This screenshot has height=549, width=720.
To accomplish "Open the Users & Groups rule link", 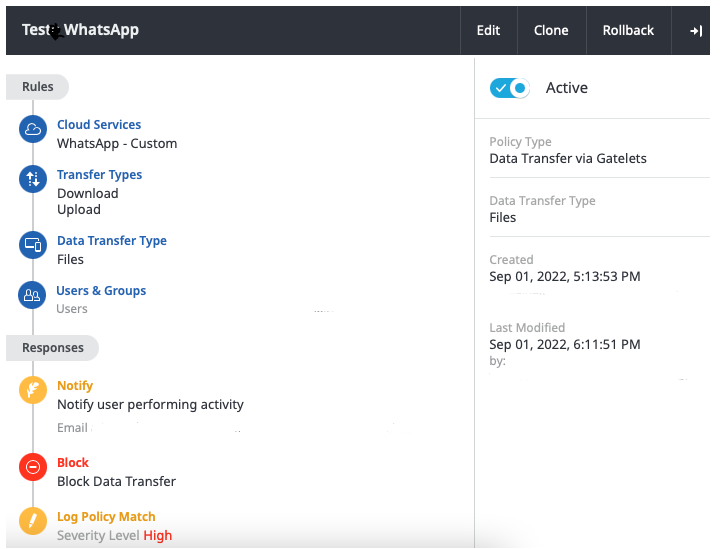I will pyautogui.click(x=101, y=291).
